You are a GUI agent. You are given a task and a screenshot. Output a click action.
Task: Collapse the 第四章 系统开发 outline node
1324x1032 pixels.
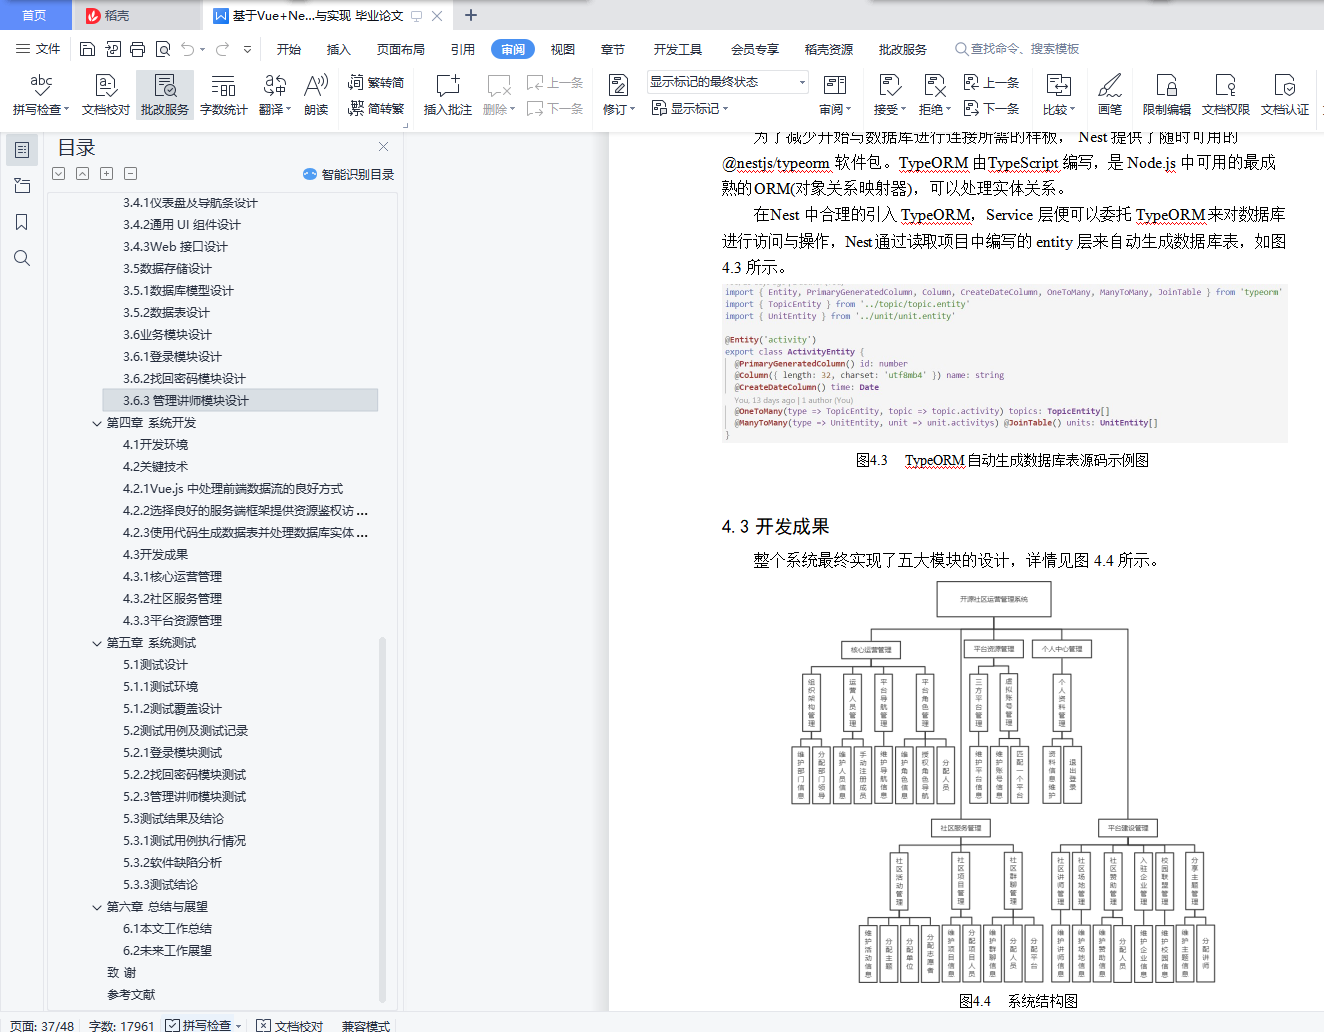click(x=97, y=423)
